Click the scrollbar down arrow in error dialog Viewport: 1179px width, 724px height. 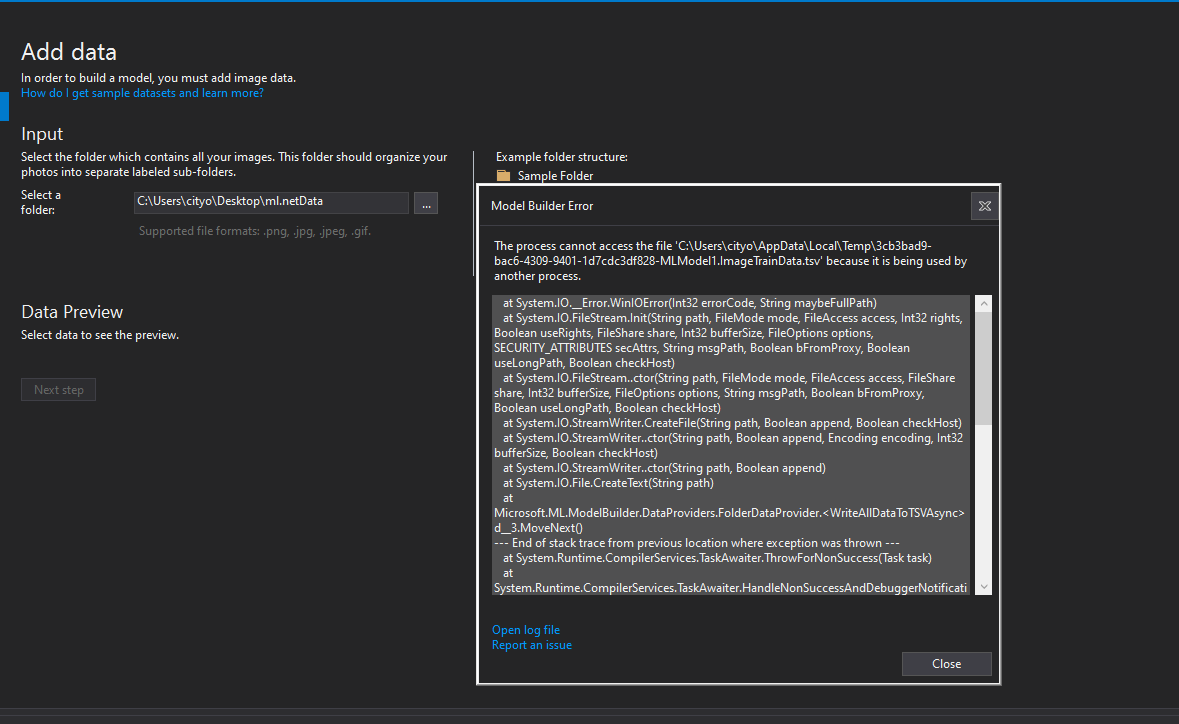pyautogui.click(x=981, y=588)
